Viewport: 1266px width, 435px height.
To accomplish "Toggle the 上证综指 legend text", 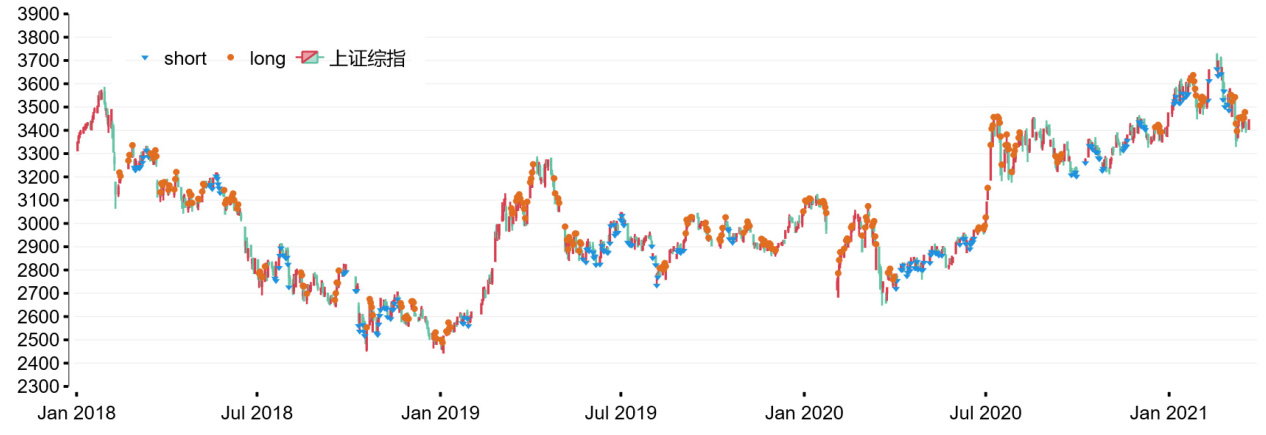I will (367, 59).
